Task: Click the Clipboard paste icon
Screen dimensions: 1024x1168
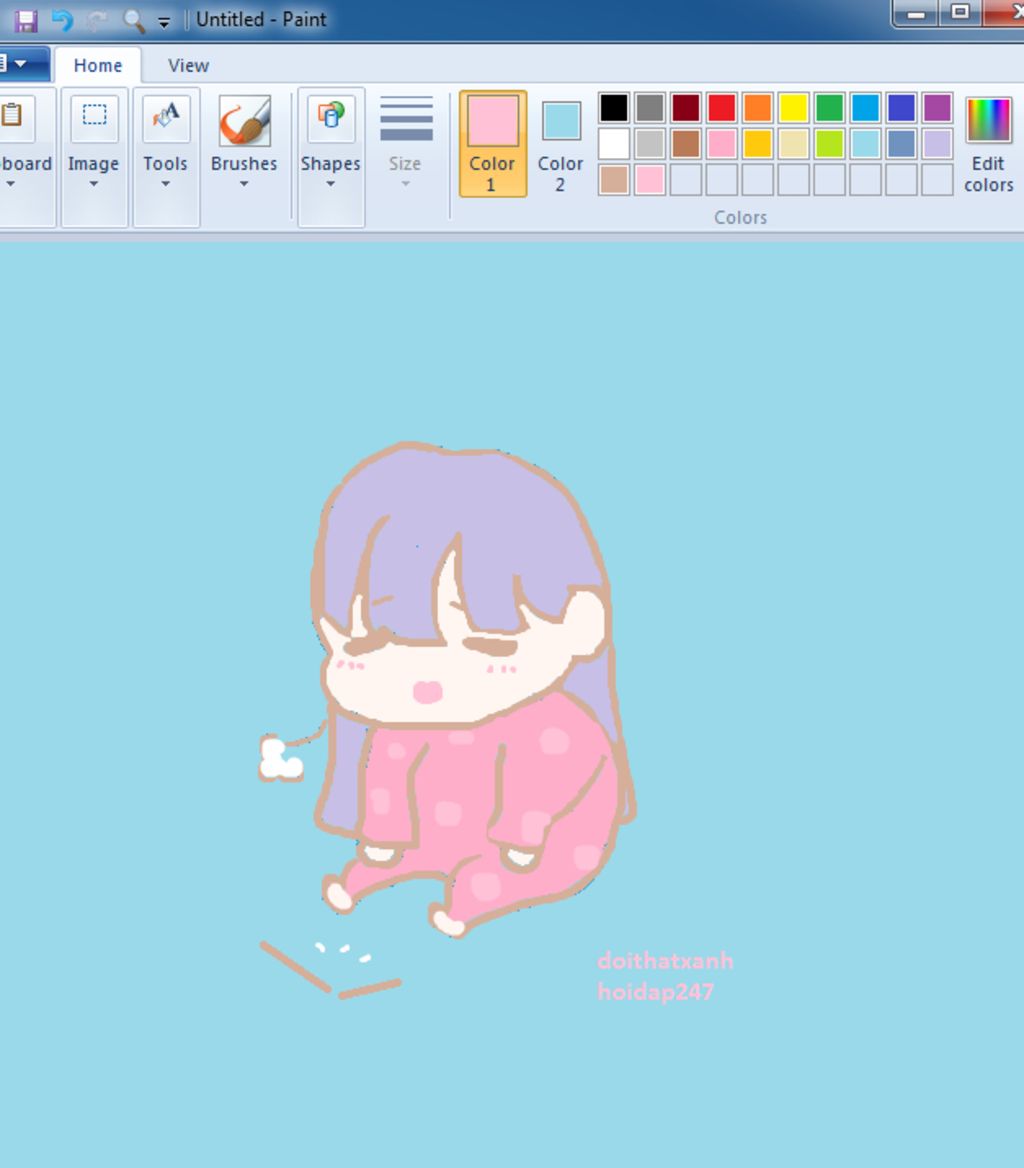Action: coord(13,116)
